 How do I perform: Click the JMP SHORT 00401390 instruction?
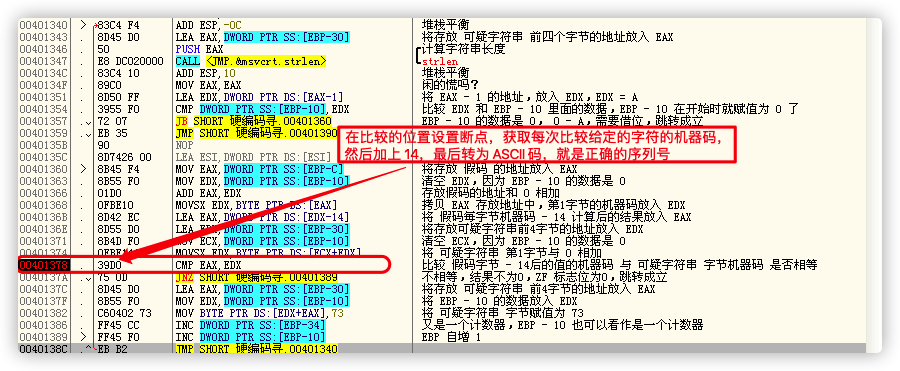click(x=258, y=133)
